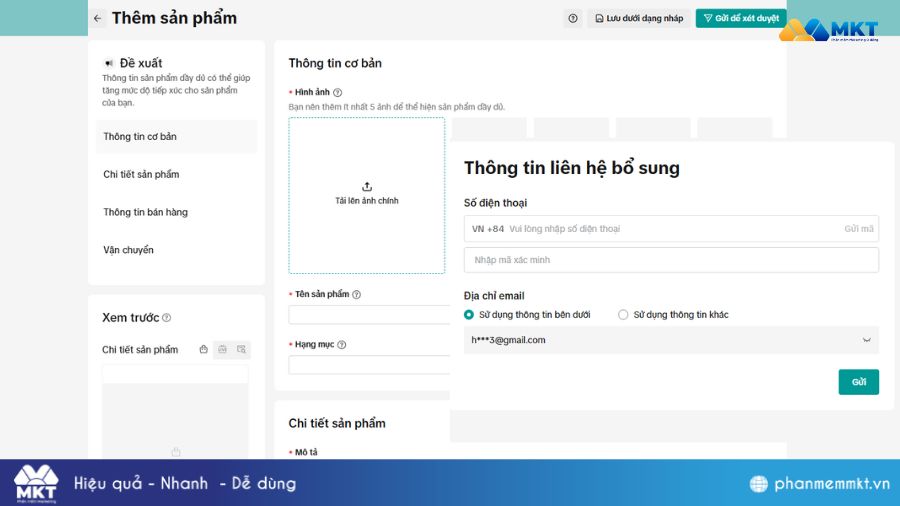The image size is (900, 506).
Task: Click the Tên sản phẩm help icon
Action: (356, 294)
